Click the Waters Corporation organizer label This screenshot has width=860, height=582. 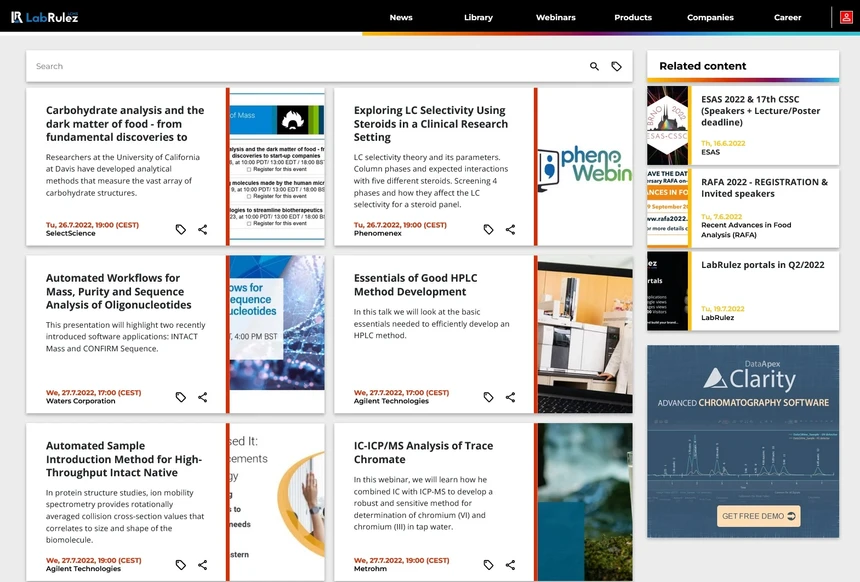coord(81,402)
